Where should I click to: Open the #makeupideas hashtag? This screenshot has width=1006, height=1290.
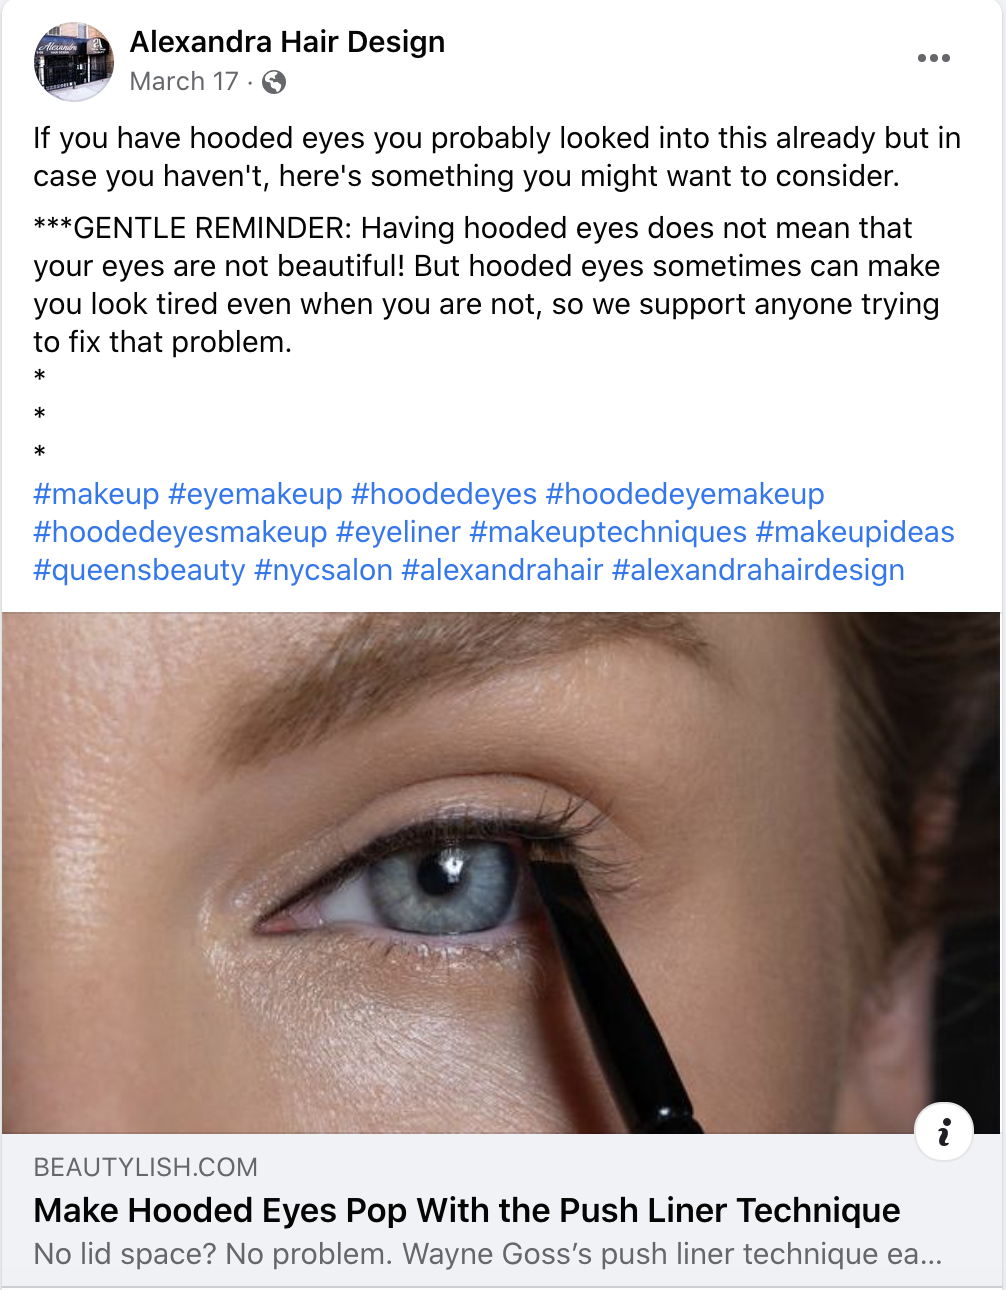coord(855,532)
